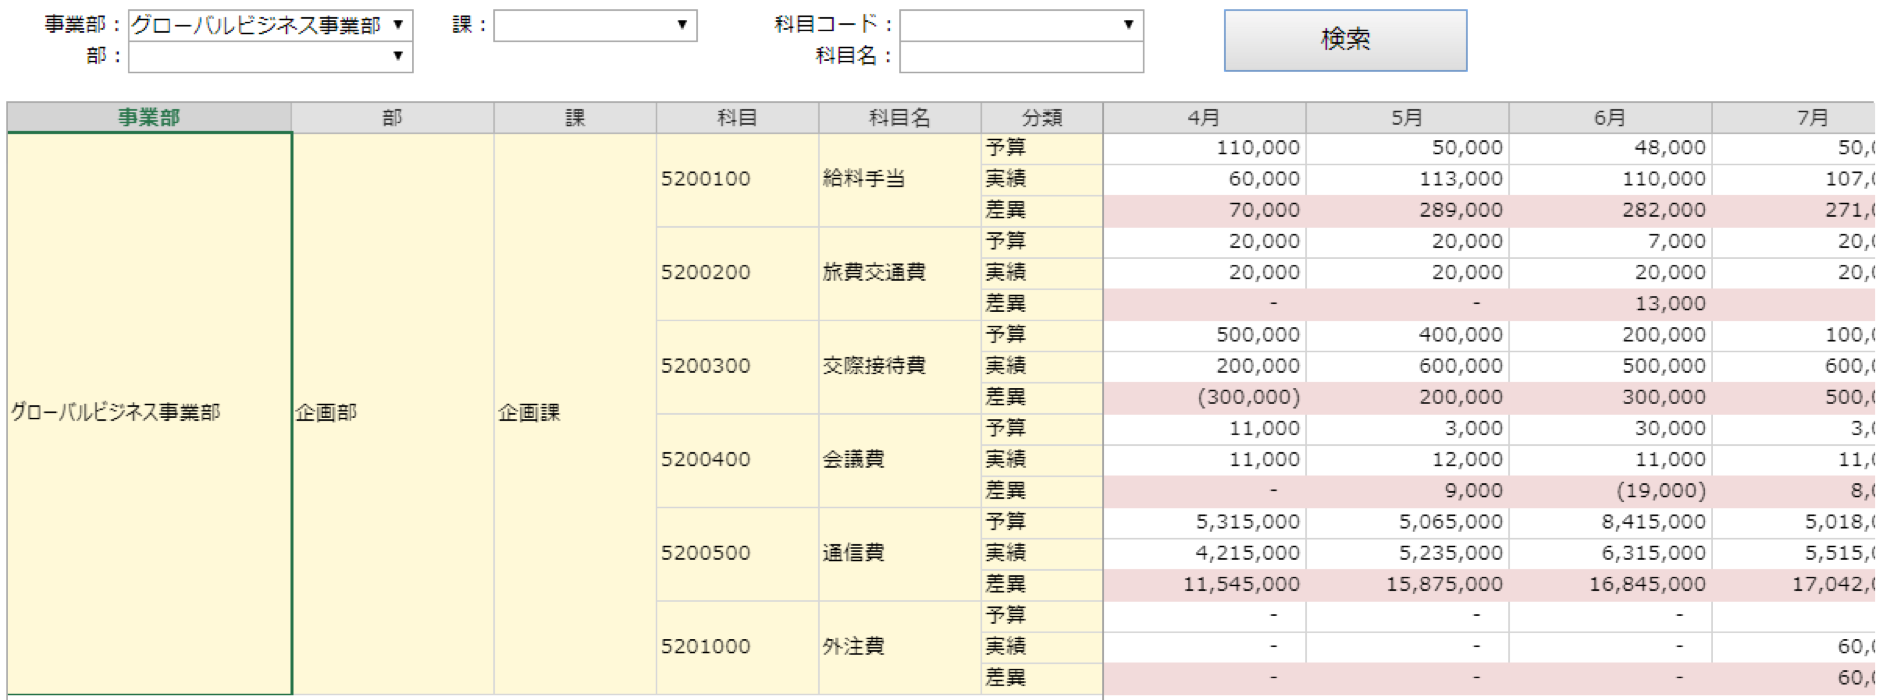
Task: Click the 差異 label for 外注費
Action: [x=1042, y=677]
